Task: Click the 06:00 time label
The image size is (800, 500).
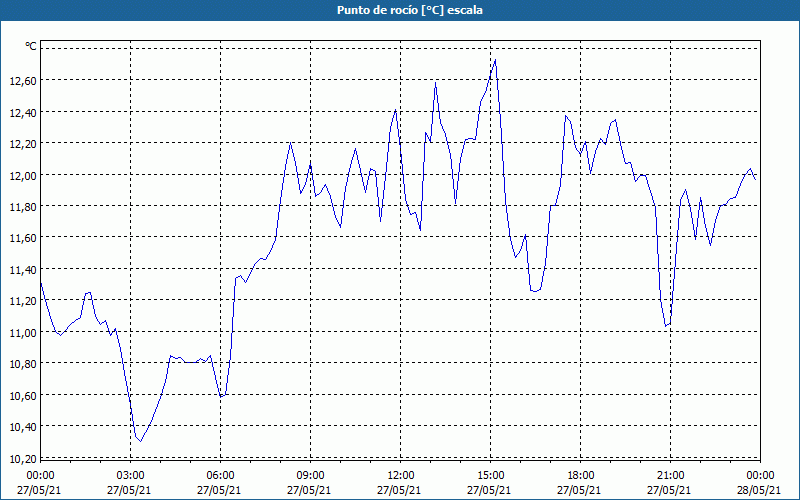Action: 220,476
